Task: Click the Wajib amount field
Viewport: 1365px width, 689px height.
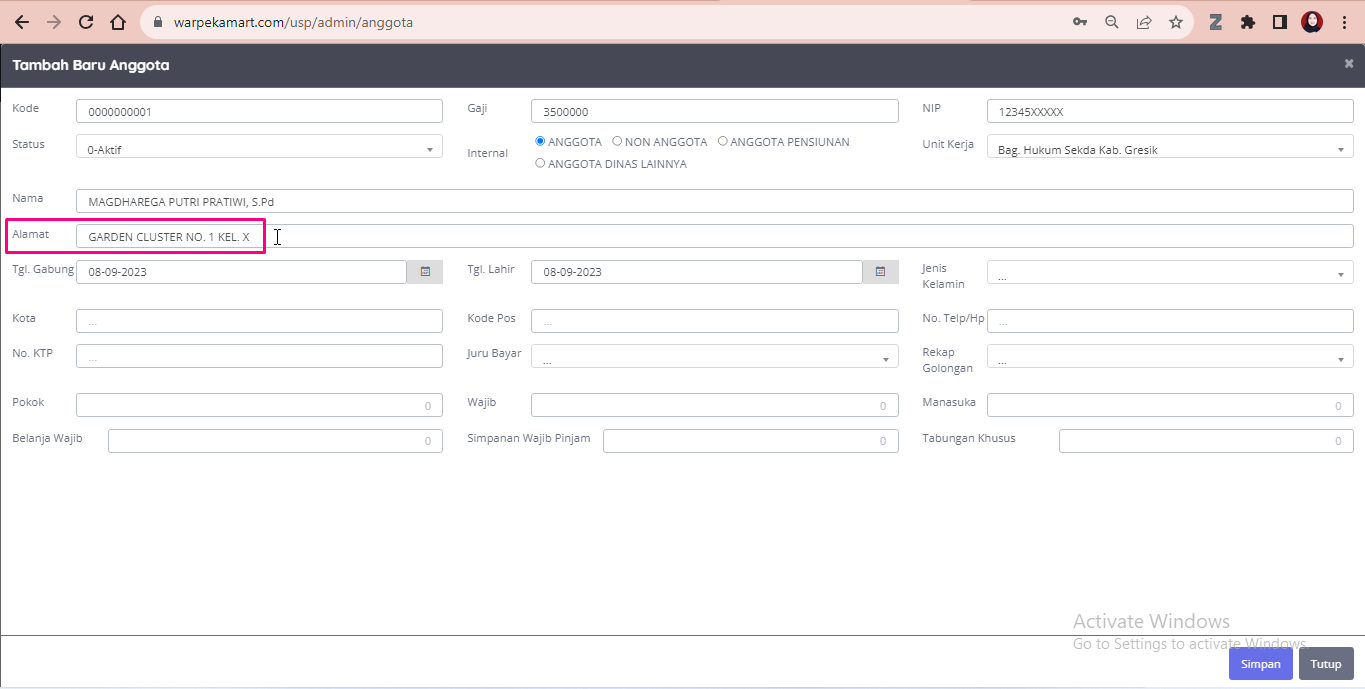Action: tap(715, 405)
